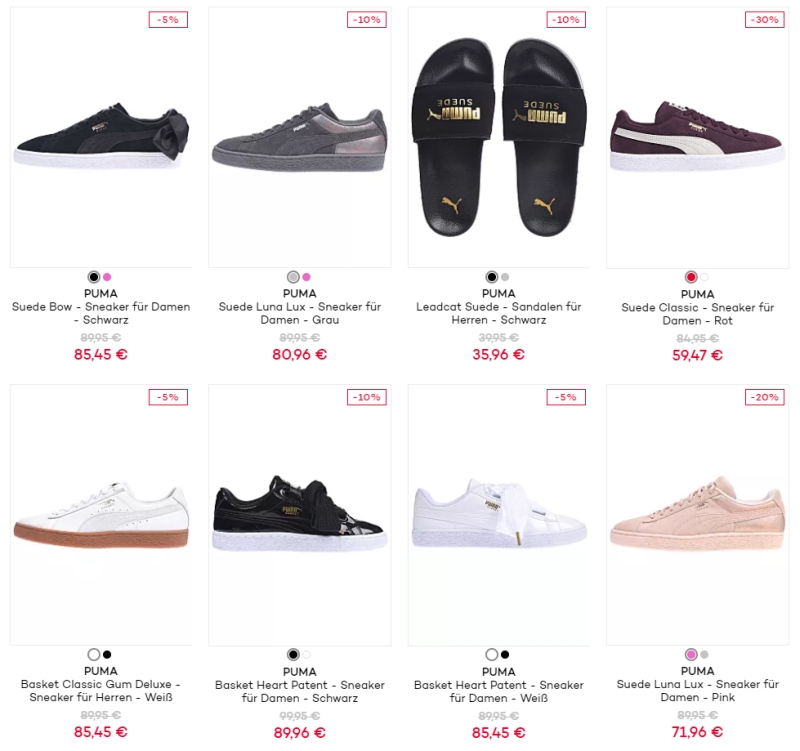The image size is (800, 751).
Task: Select red swatch under Suede Classic
Action: pos(691,277)
